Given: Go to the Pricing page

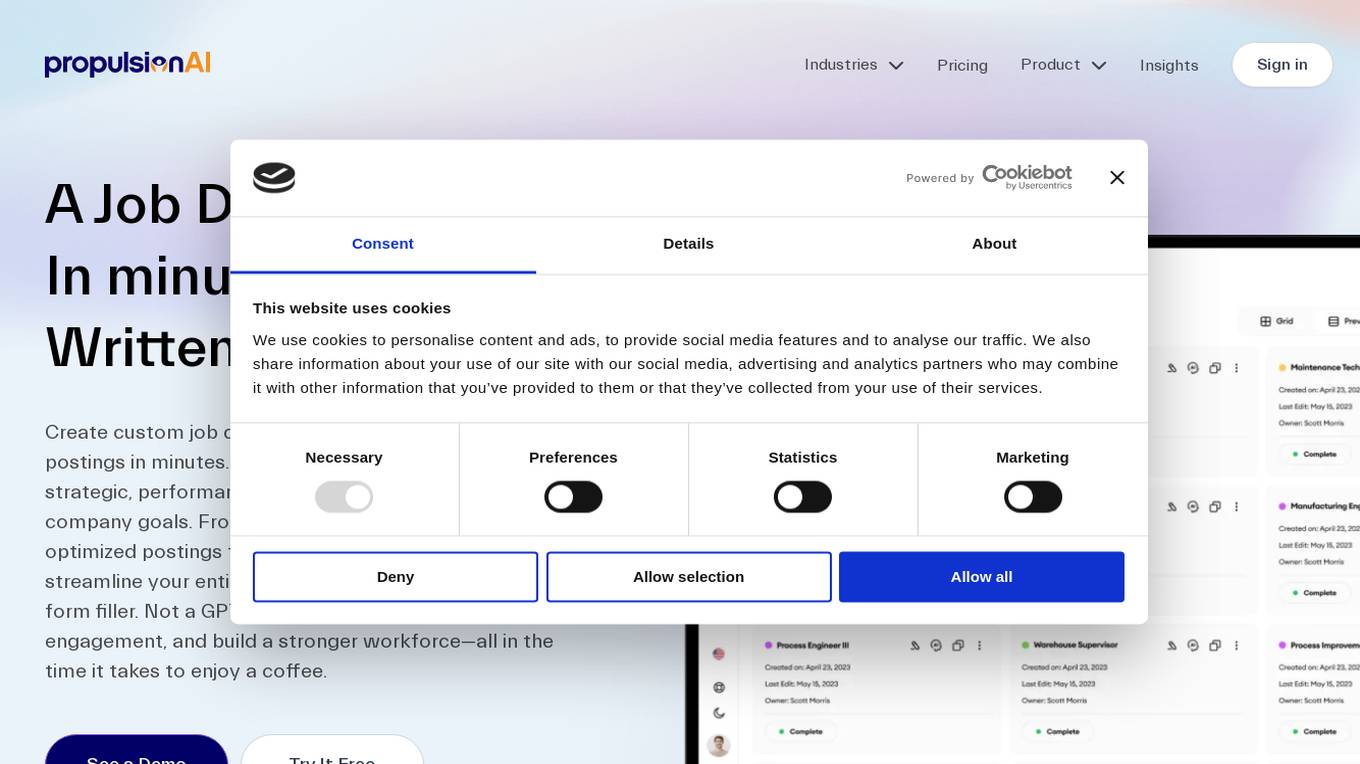Looking at the screenshot, I should tap(962, 65).
